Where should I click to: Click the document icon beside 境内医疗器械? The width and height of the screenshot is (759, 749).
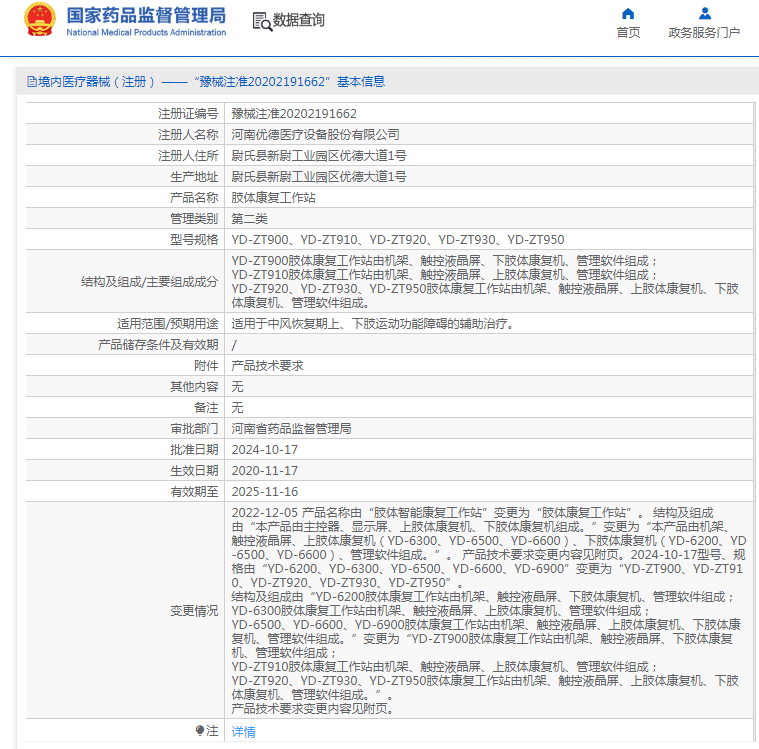pos(32,81)
